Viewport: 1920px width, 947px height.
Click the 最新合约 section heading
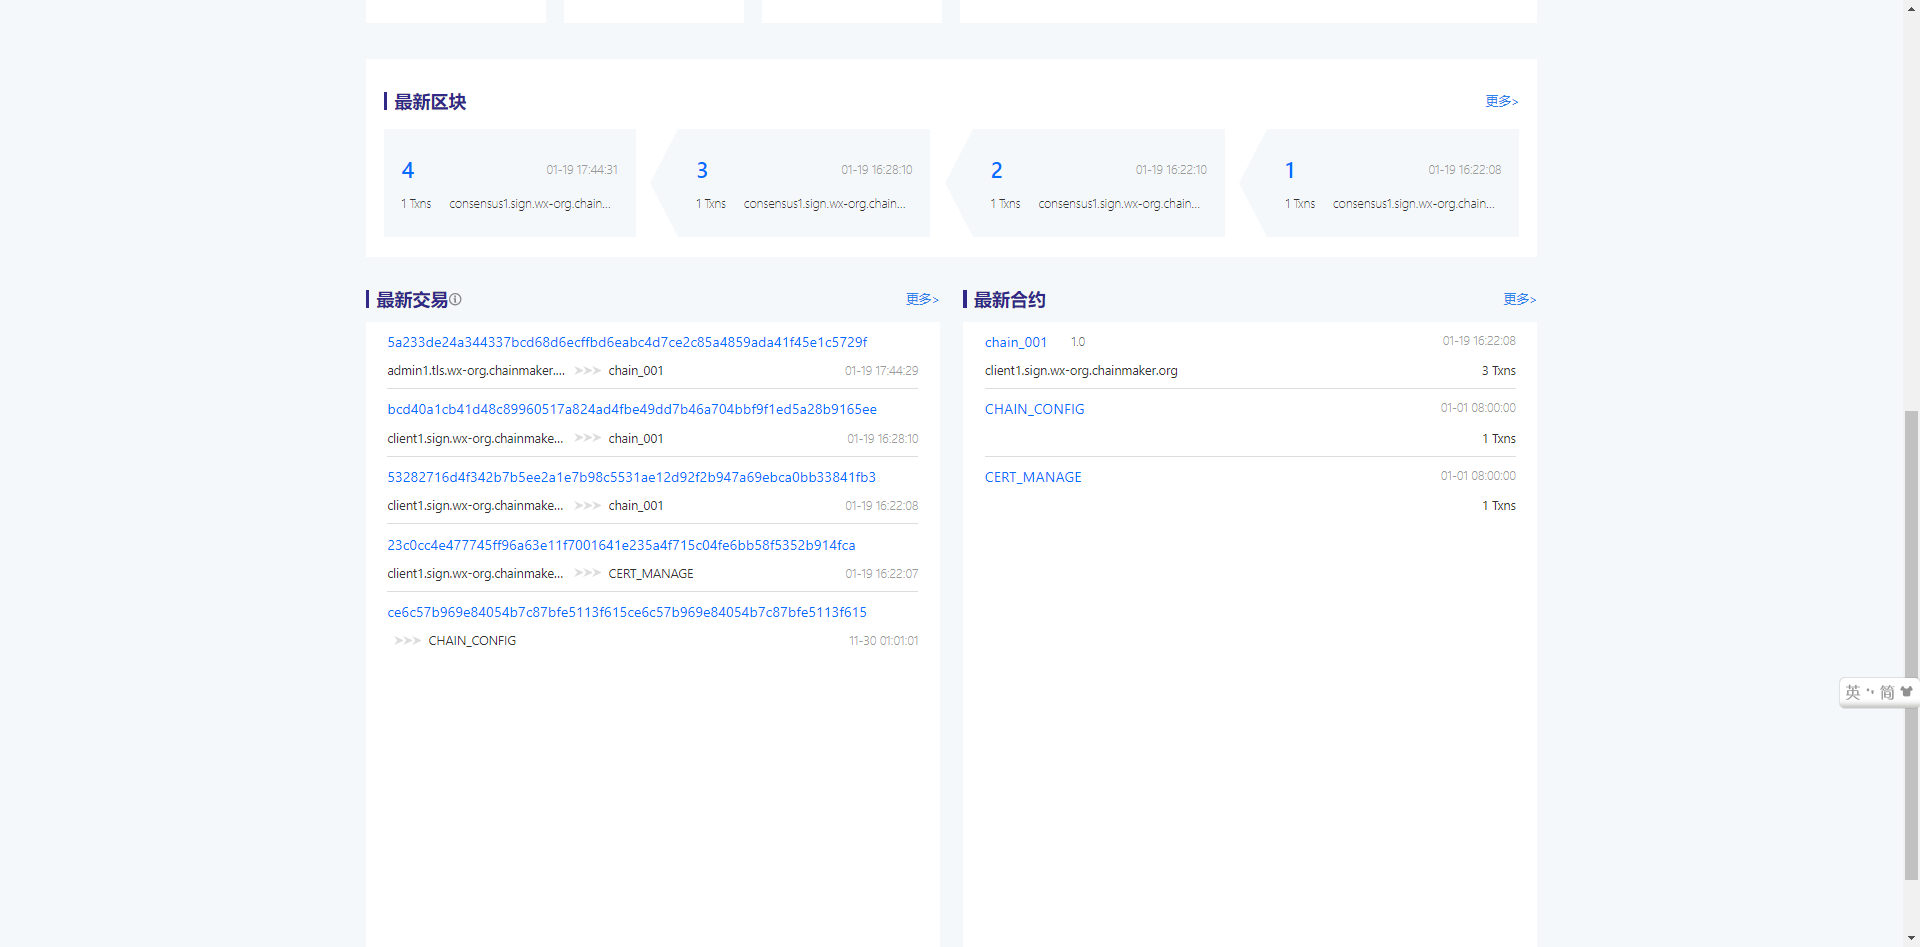1009,300
